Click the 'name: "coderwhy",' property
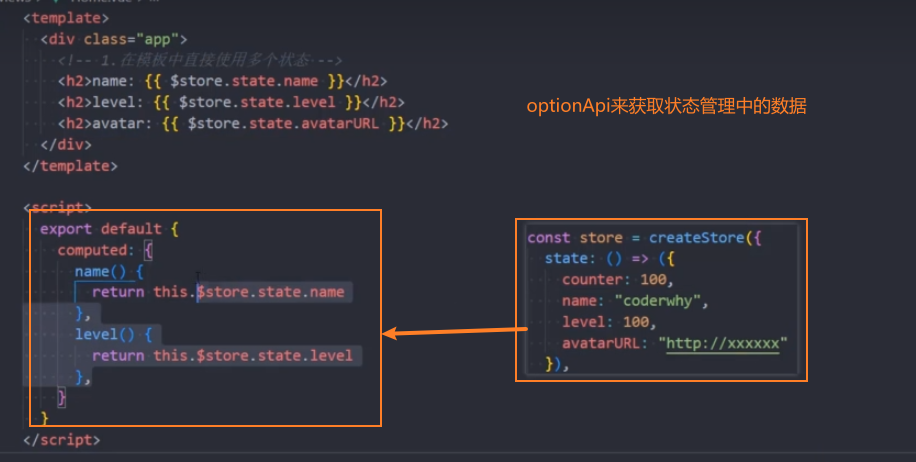The width and height of the screenshot is (916, 462). pyautogui.click(x=636, y=301)
